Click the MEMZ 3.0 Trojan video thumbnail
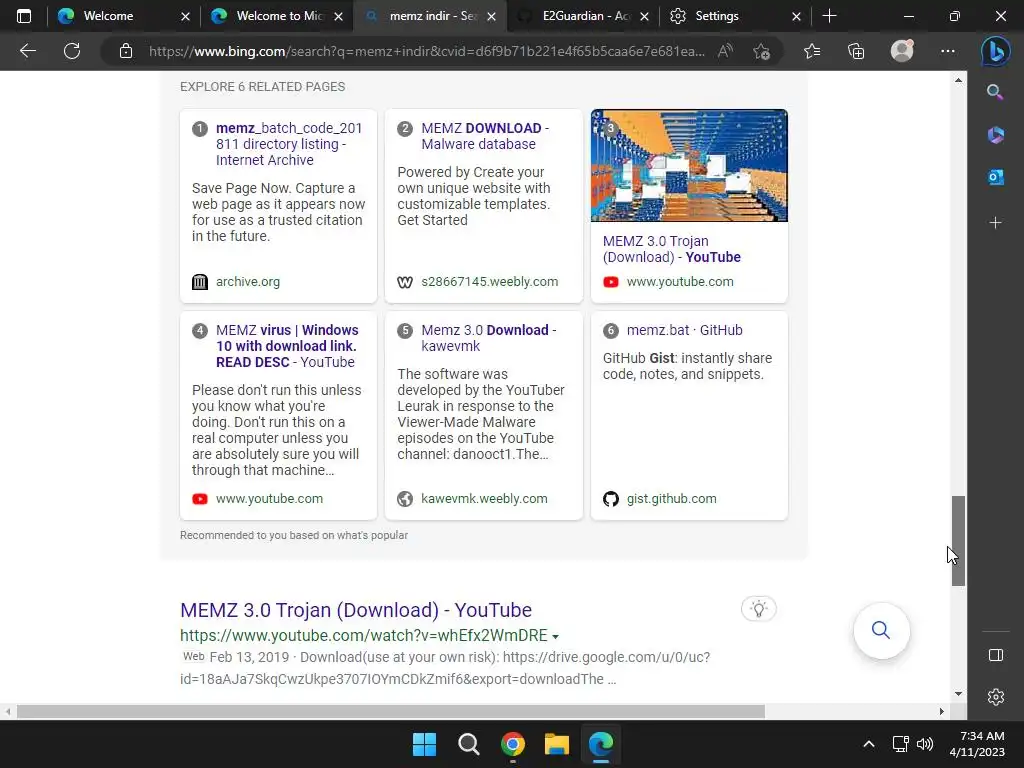This screenshot has width=1024, height=768. [x=689, y=166]
